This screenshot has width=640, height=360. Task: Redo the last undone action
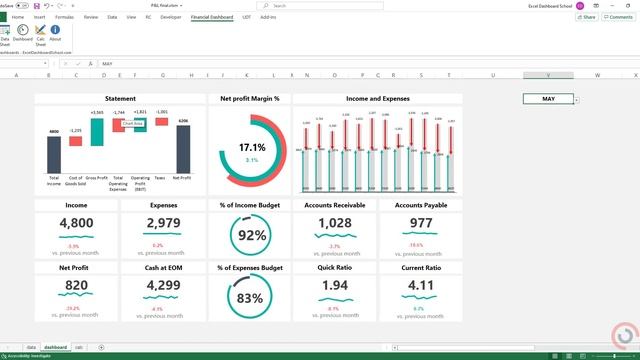tap(60, 6)
